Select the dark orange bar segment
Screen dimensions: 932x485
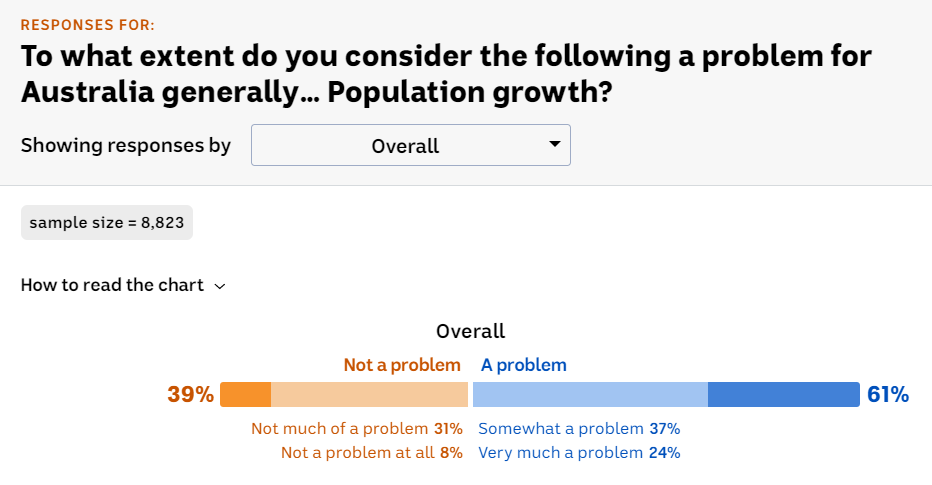click(x=245, y=394)
